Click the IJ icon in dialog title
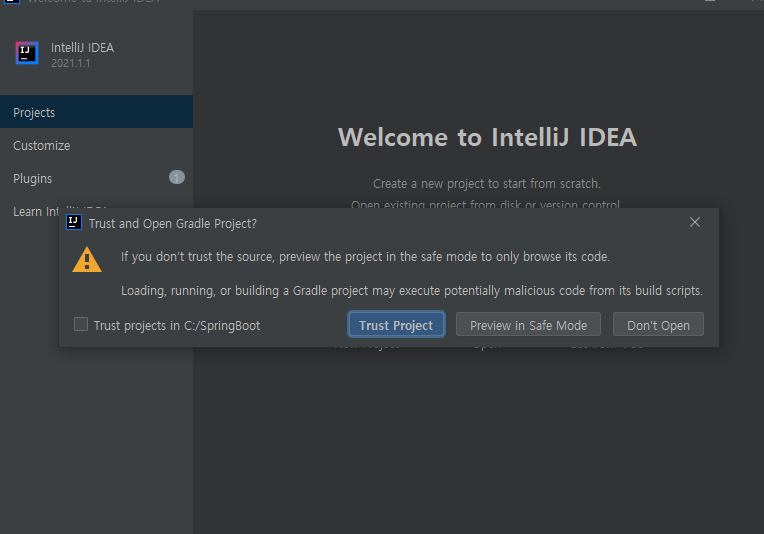The width and height of the screenshot is (764, 534). (x=74, y=222)
